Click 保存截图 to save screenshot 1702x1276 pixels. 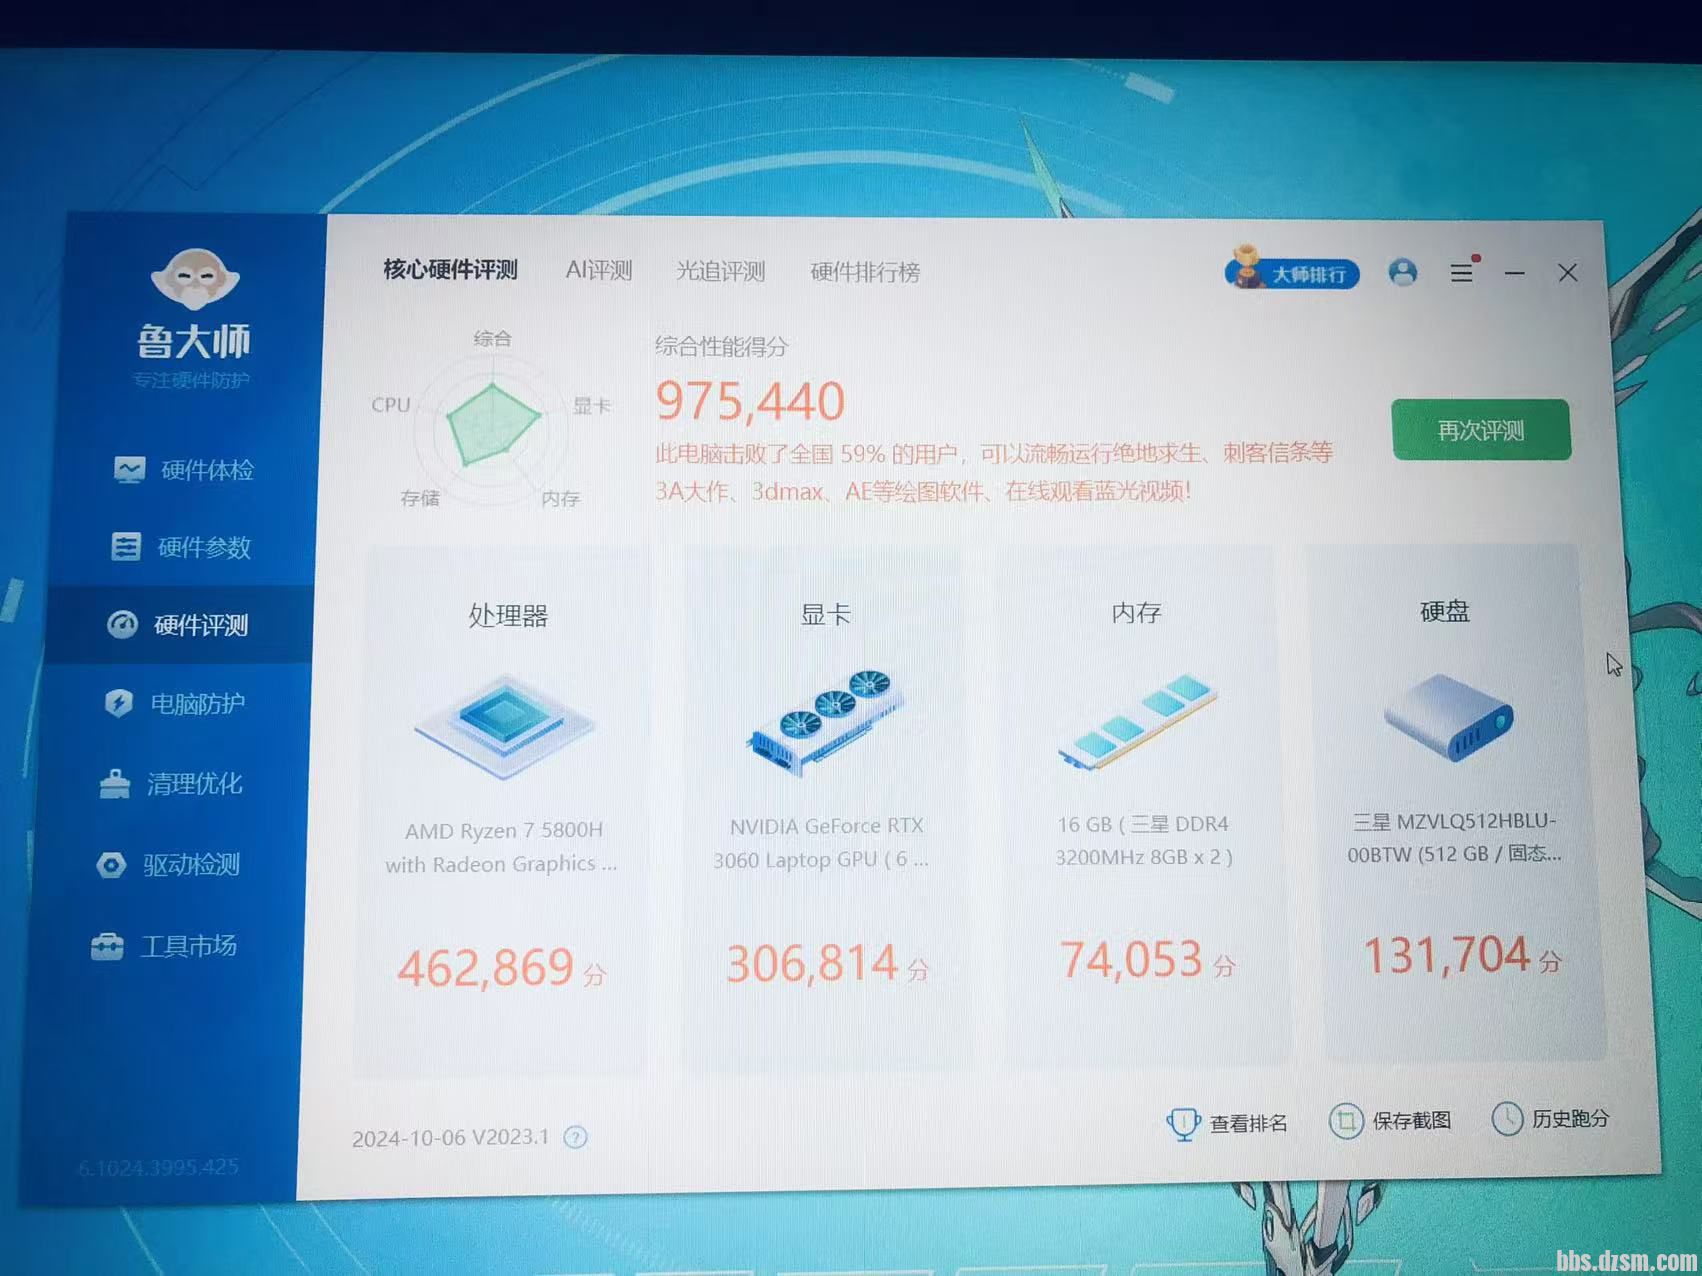(1391, 1121)
